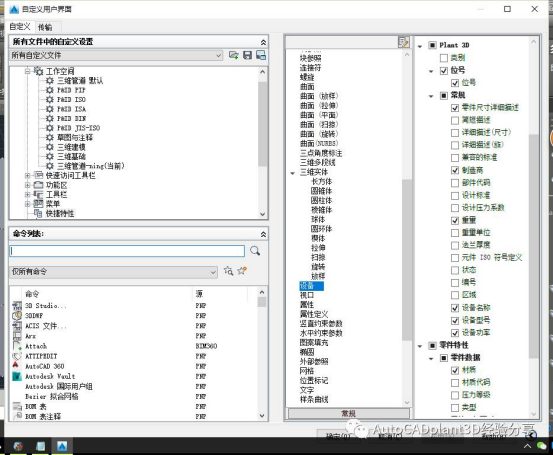Screen dimensions: 553x455
Task: Open the 所有自定义文件 dropdown
Action: [116, 55]
